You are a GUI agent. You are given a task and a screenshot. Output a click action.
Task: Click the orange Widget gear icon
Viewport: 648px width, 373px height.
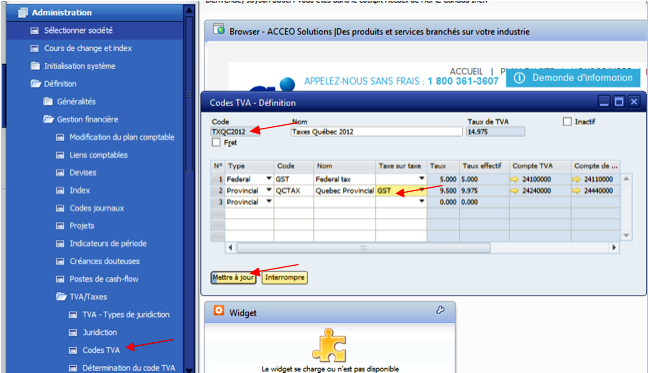[219, 310]
